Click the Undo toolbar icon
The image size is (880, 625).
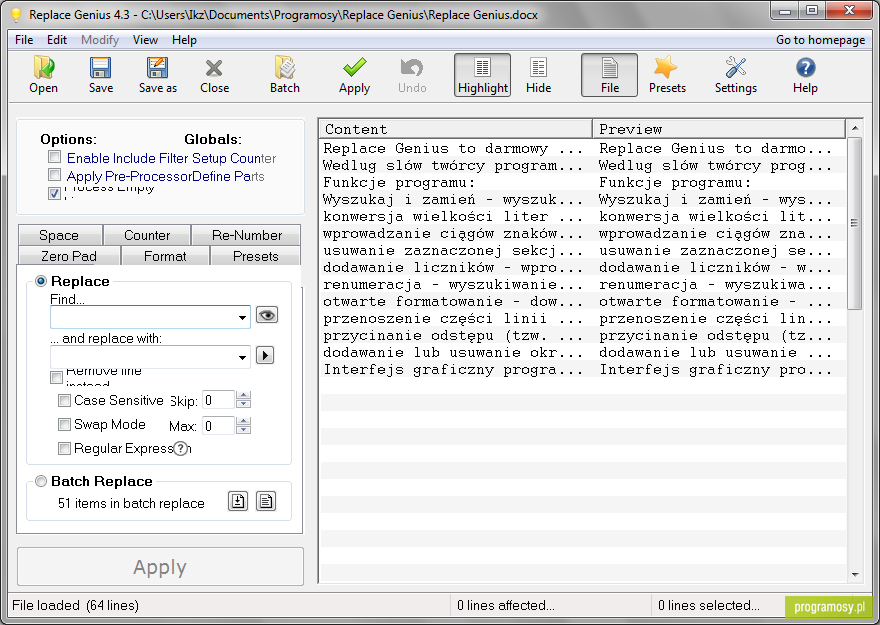point(412,75)
